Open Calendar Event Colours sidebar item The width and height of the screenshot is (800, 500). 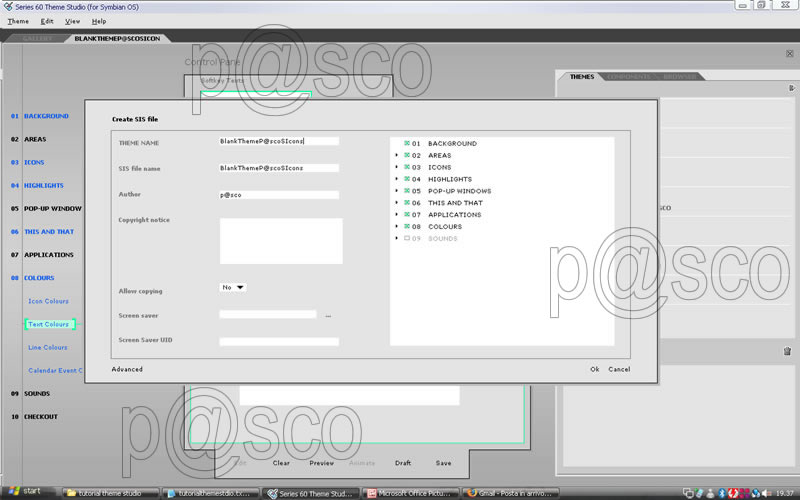55,370
